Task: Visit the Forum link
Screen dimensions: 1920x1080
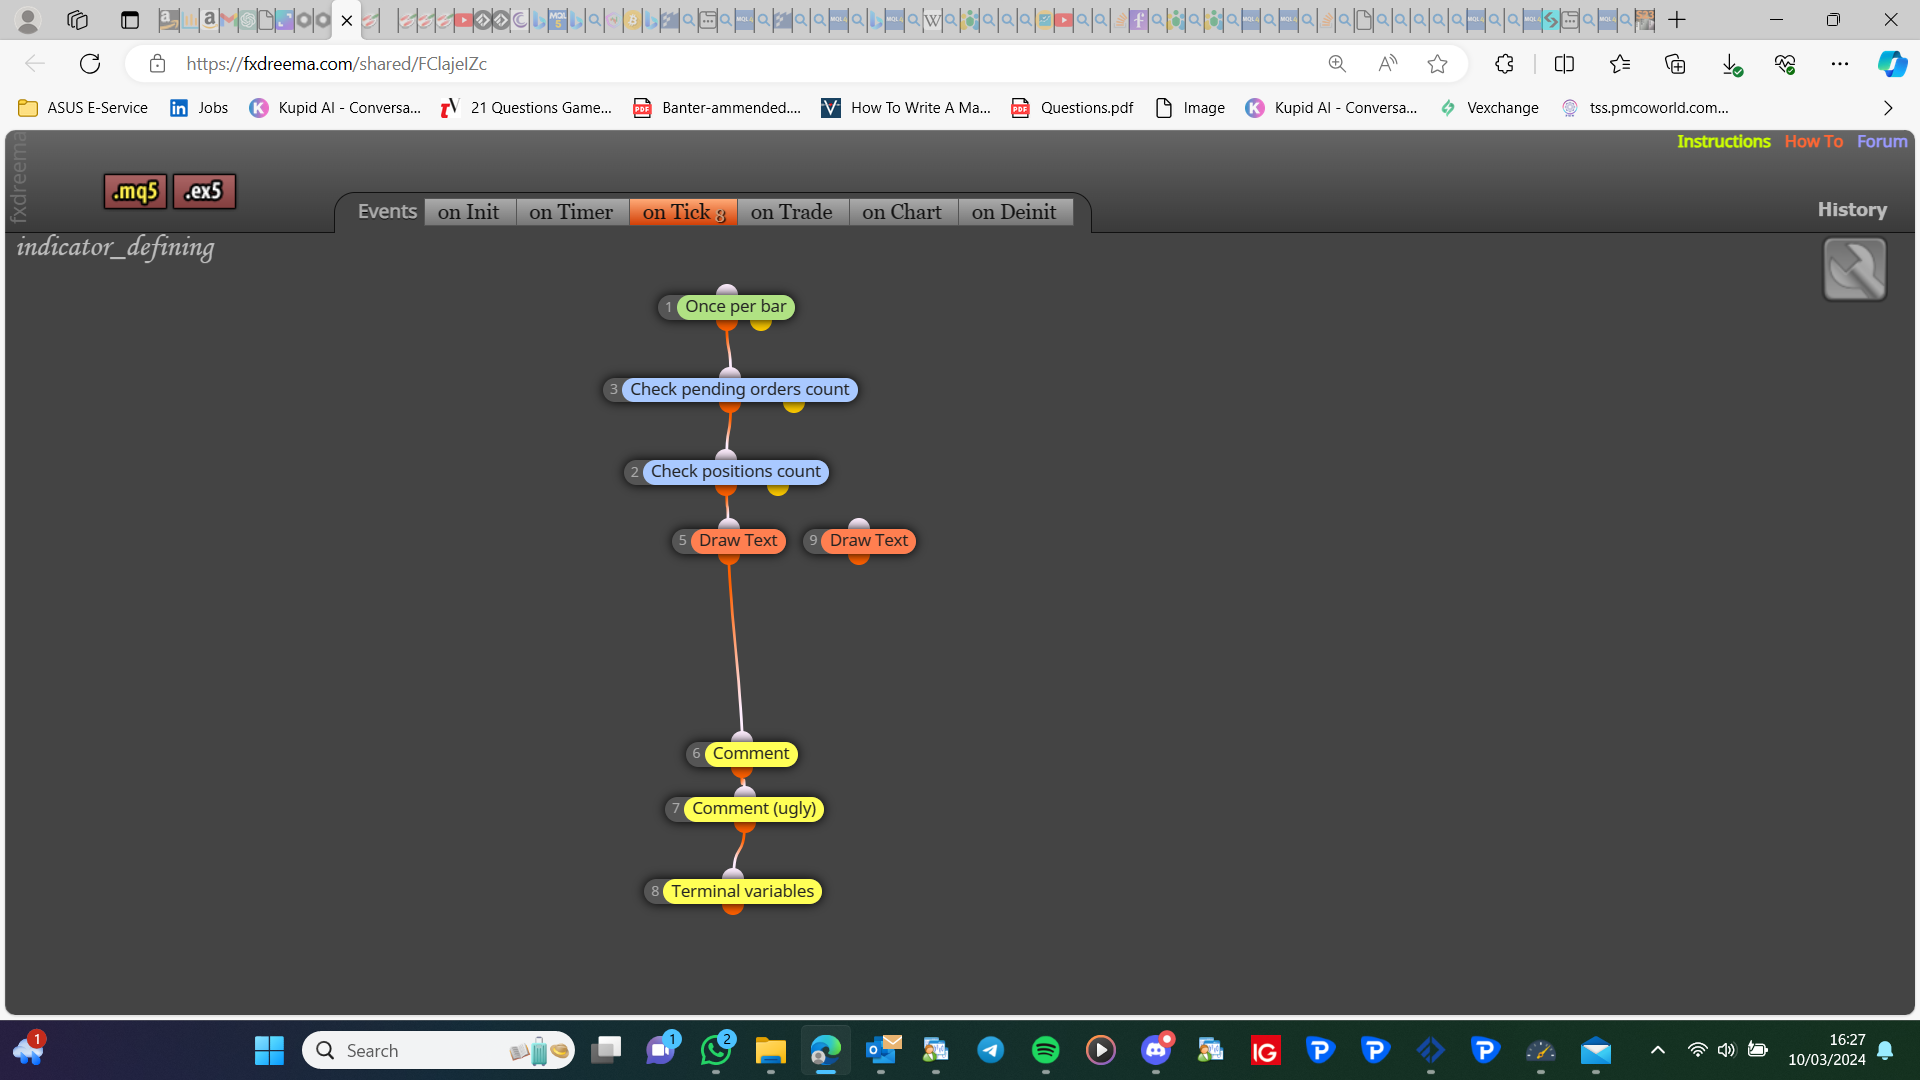Action: pyautogui.click(x=1882, y=142)
